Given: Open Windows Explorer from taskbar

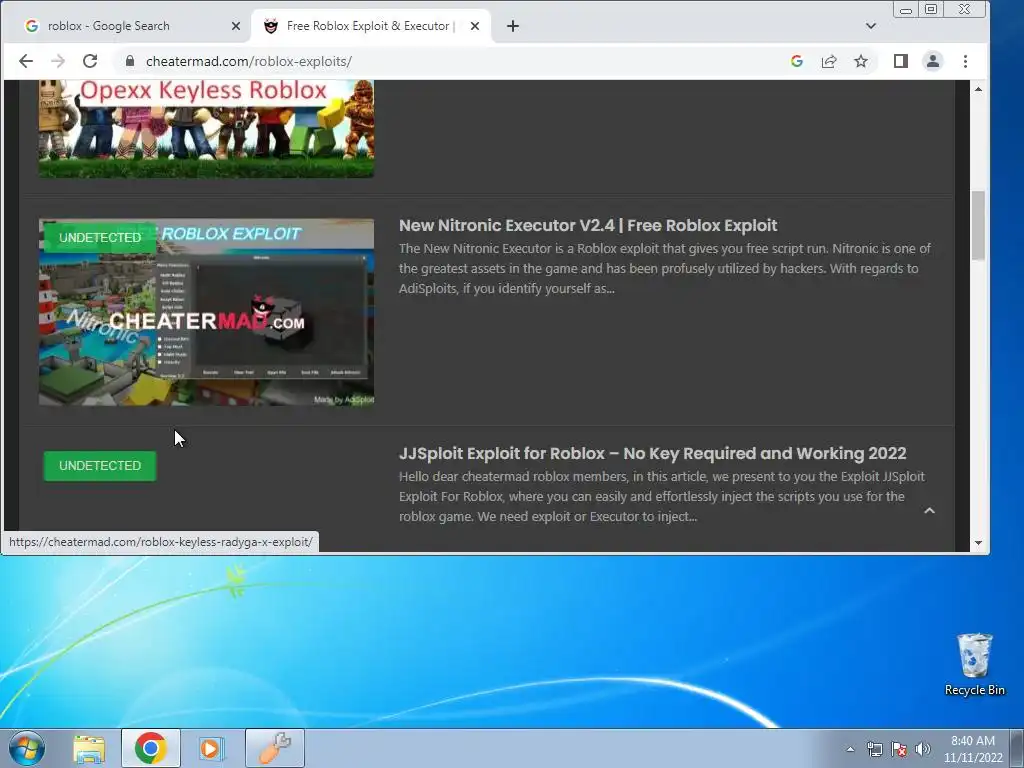Looking at the screenshot, I should tap(89, 748).
